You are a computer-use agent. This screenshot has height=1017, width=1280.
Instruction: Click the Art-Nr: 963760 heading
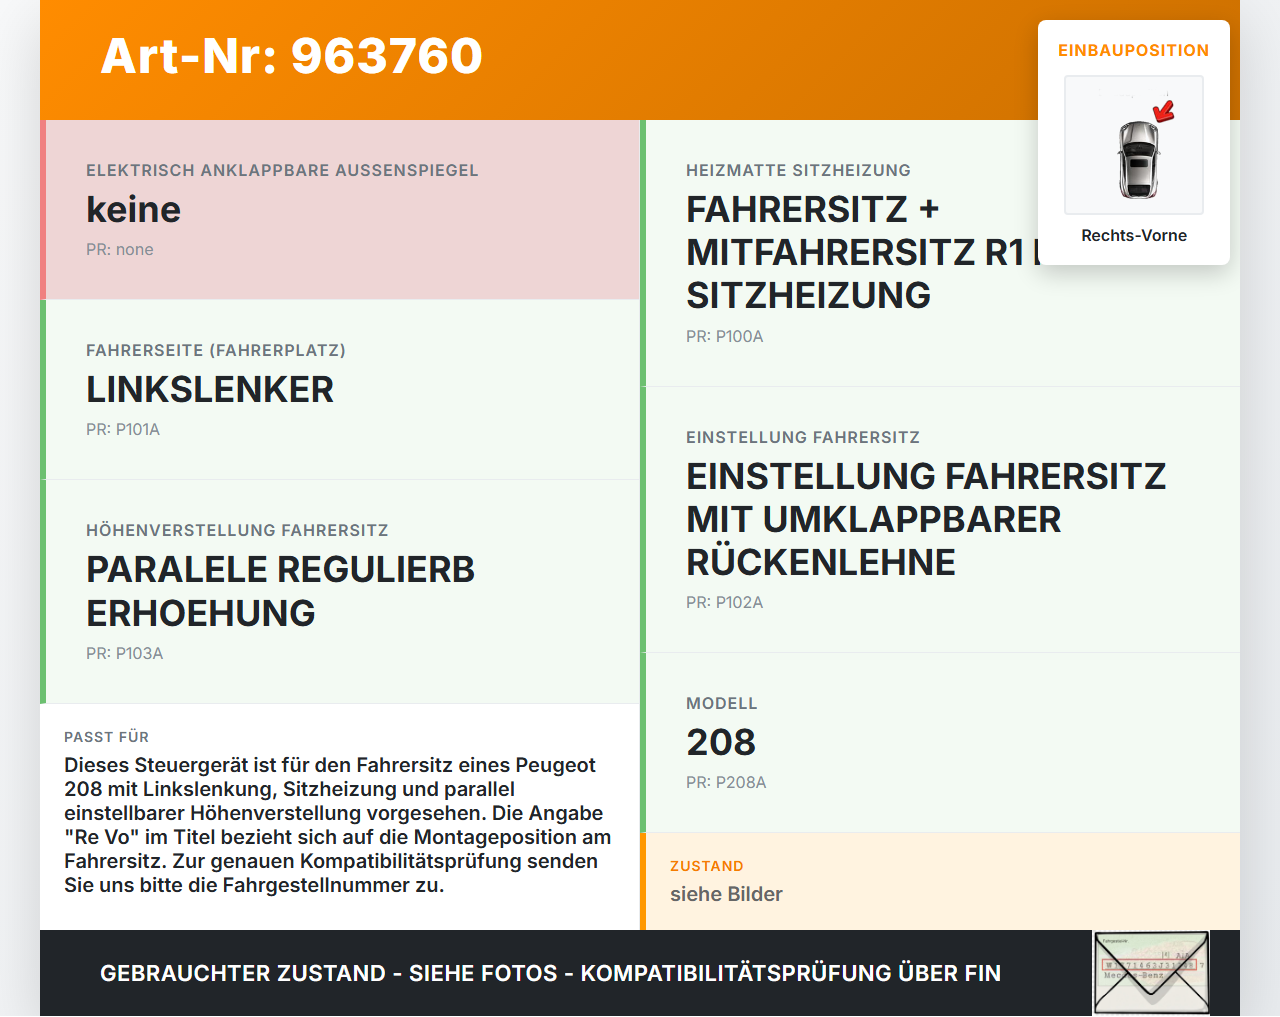click(x=291, y=57)
